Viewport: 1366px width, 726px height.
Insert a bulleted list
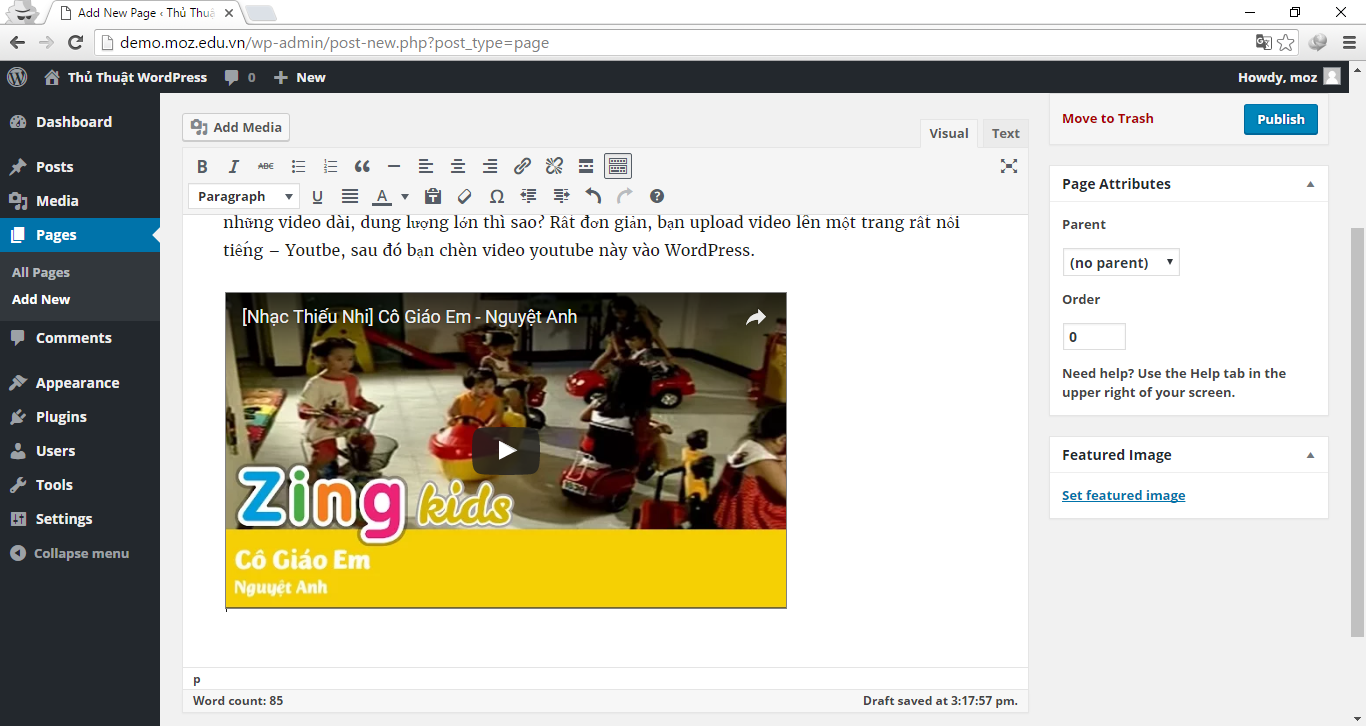298,166
